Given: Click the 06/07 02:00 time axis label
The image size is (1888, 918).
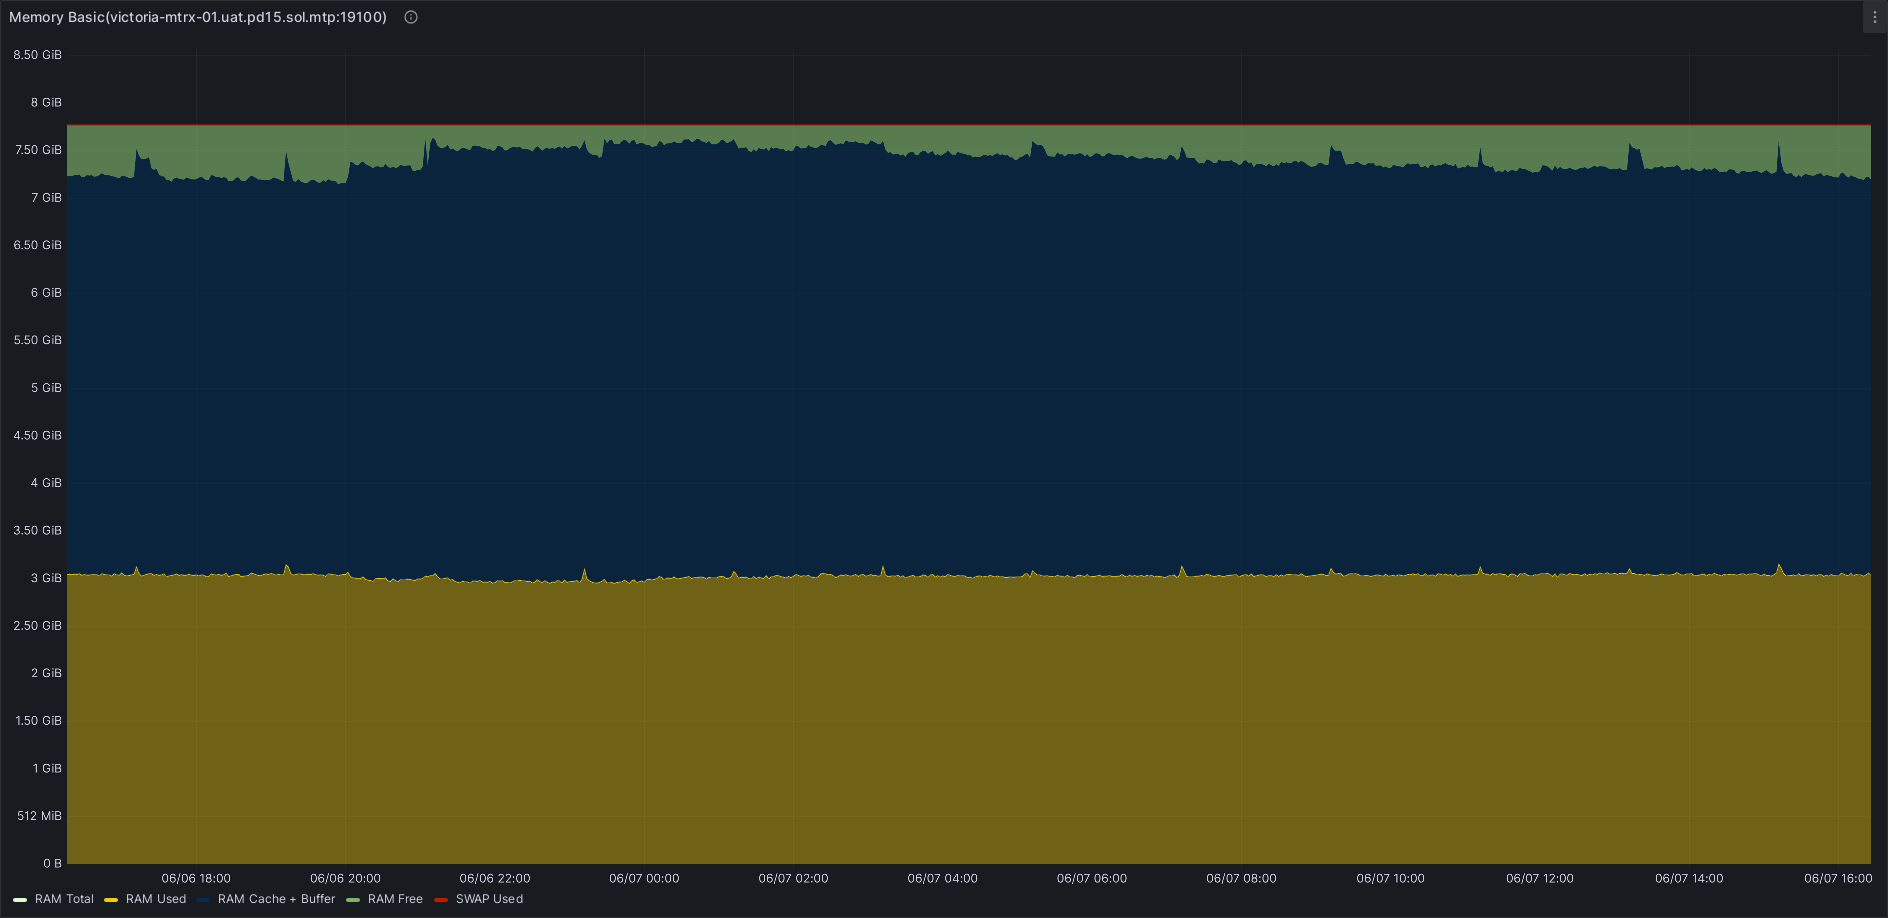Looking at the screenshot, I should tap(793, 879).
